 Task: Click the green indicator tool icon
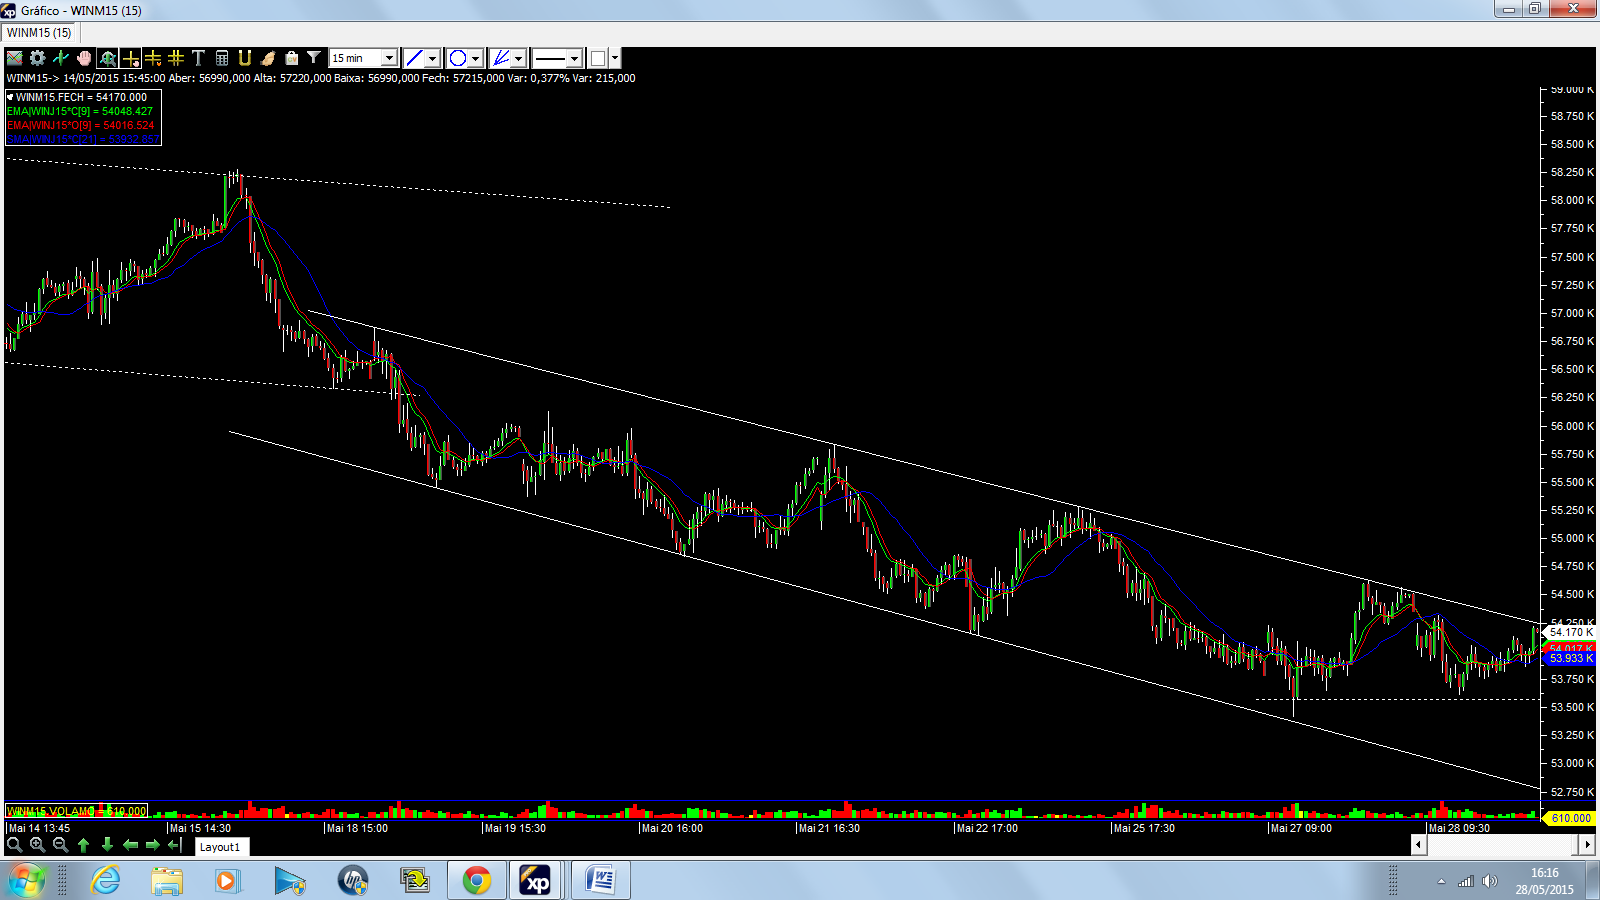(x=61, y=58)
